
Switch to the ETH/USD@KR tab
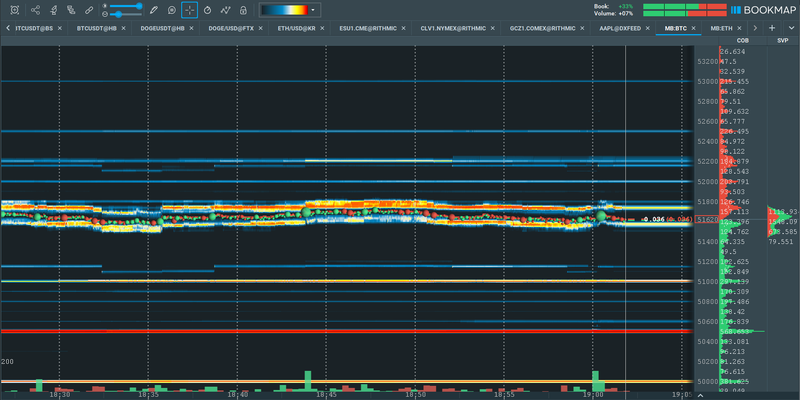pyautogui.click(x=294, y=29)
